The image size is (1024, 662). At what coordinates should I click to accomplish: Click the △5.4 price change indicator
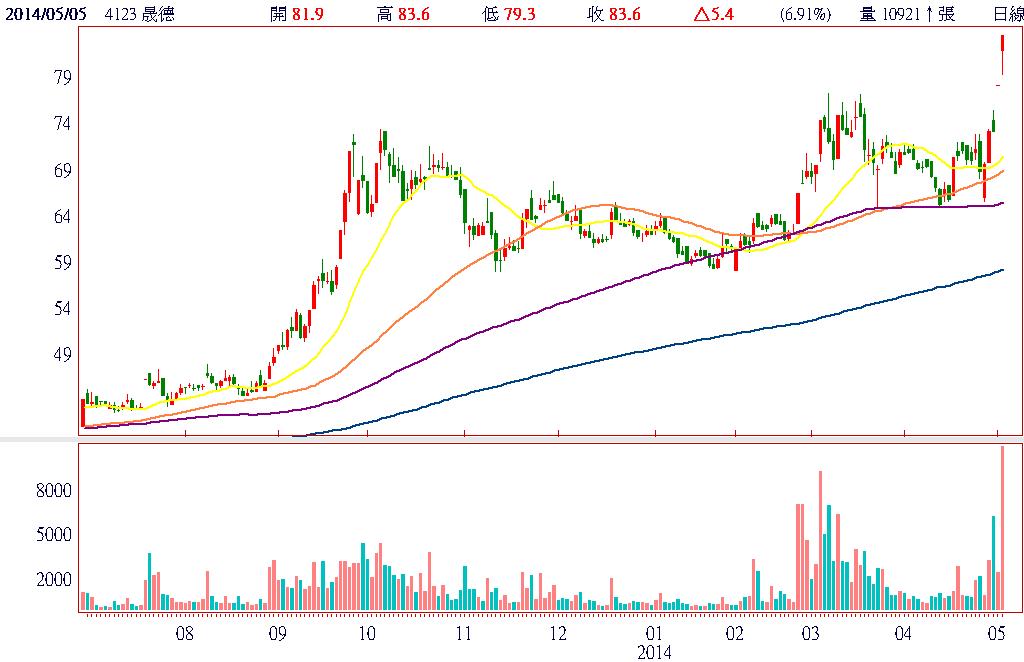(715, 14)
